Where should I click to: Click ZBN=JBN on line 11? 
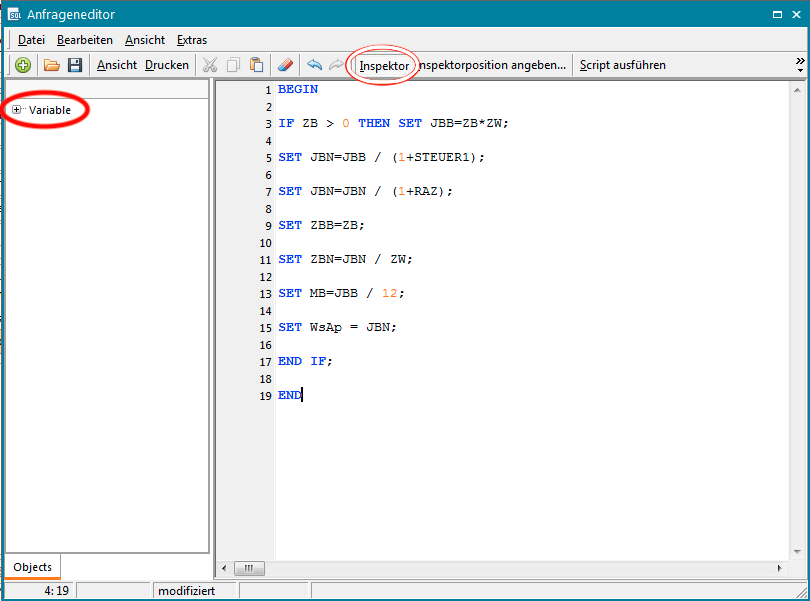click(338, 260)
